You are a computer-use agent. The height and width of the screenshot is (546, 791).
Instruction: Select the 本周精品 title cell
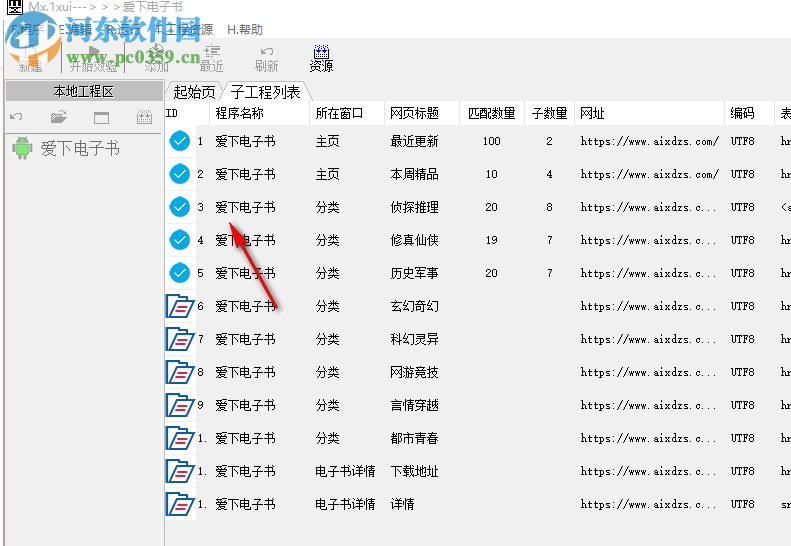pyautogui.click(x=414, y=174)
